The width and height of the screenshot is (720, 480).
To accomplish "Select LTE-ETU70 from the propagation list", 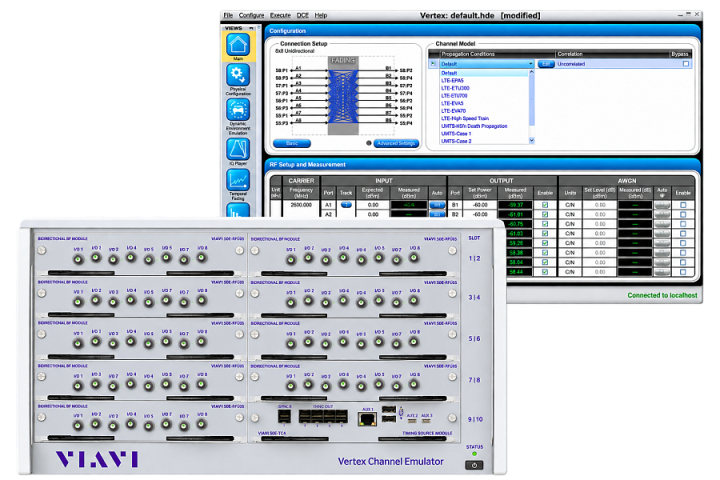I will (484, 96).
